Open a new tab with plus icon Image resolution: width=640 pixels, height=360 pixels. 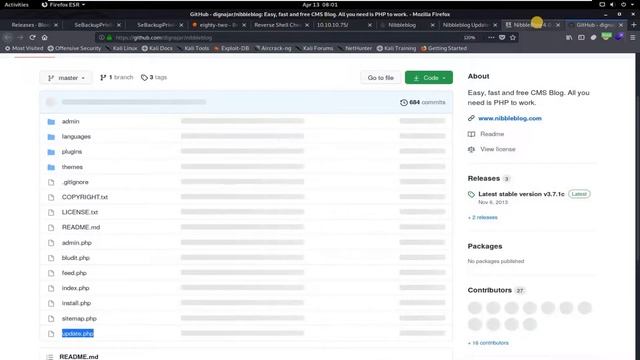click(x=633, y=25)
